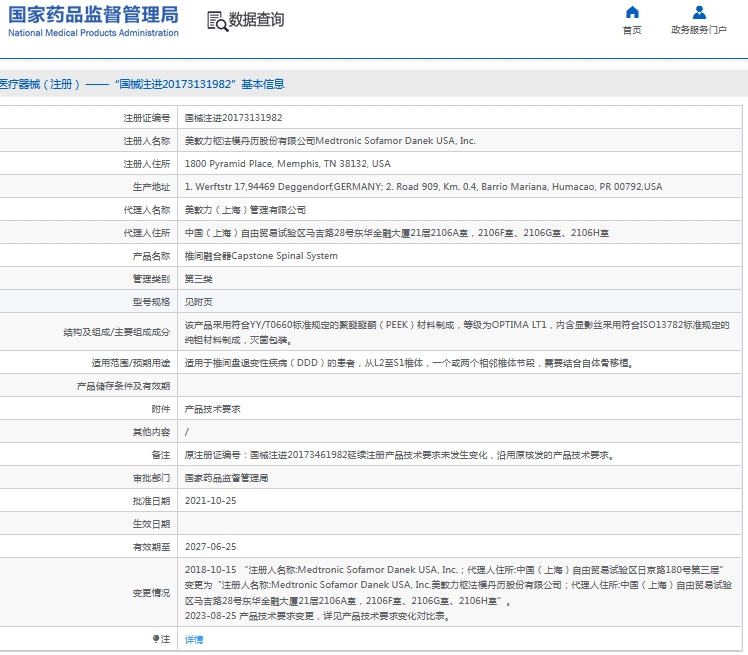Click agent address 马吉路28号东华金融大厦
748x655 pixels.
(x=396, y=233)
